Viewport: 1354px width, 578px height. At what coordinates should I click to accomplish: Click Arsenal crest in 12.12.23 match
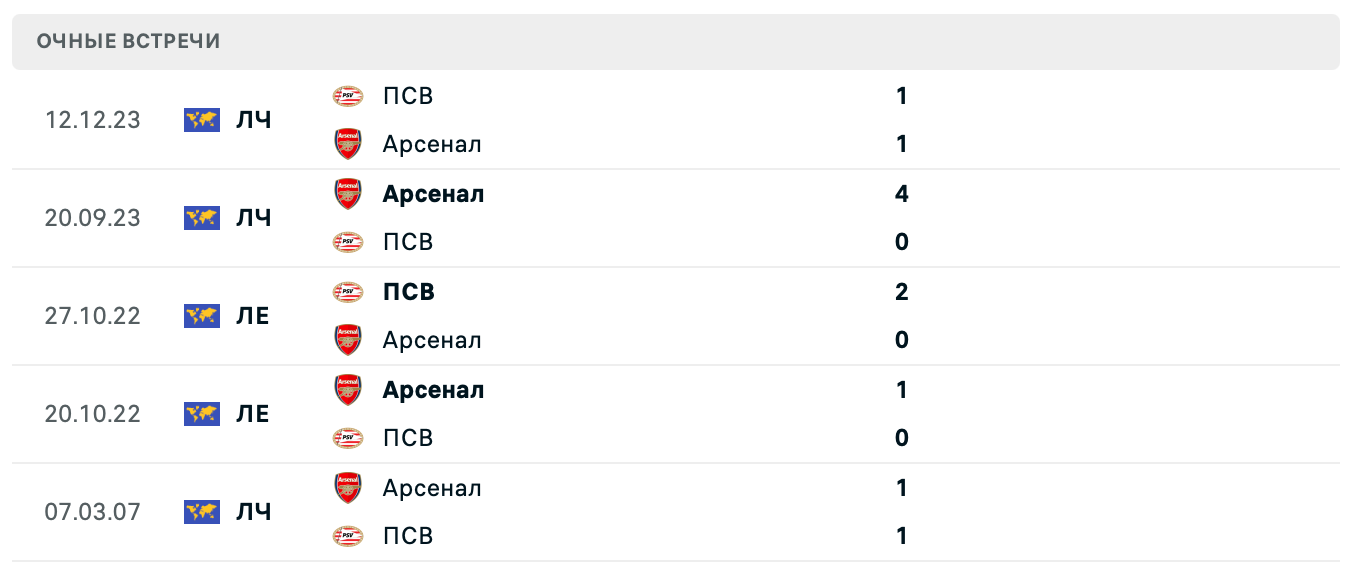pyautogui.click(x=347, y=144)
